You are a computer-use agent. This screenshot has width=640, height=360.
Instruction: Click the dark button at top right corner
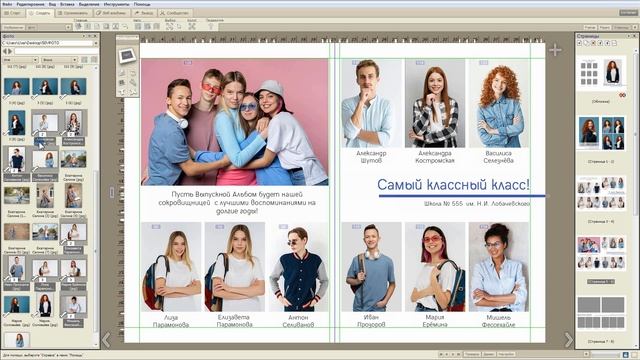pos(628,13)
